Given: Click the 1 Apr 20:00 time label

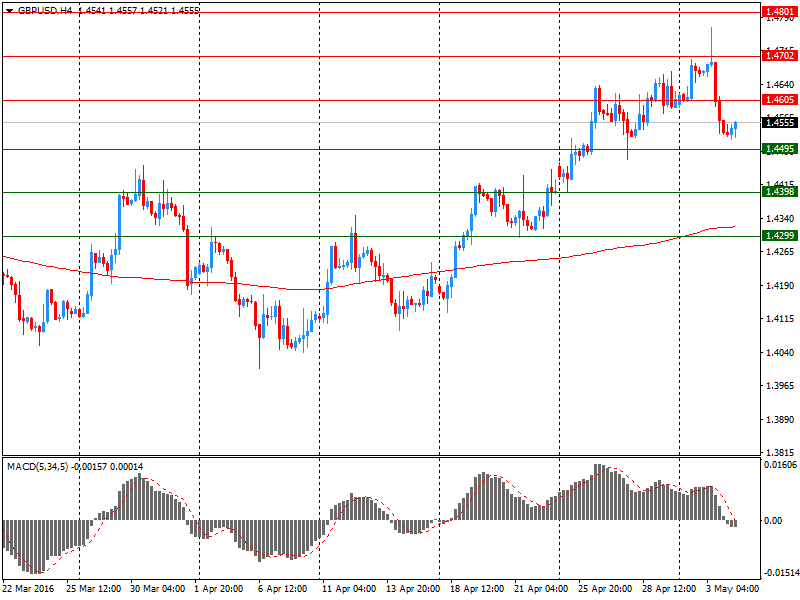Looking at the screenshot, I should coord(219,588).
